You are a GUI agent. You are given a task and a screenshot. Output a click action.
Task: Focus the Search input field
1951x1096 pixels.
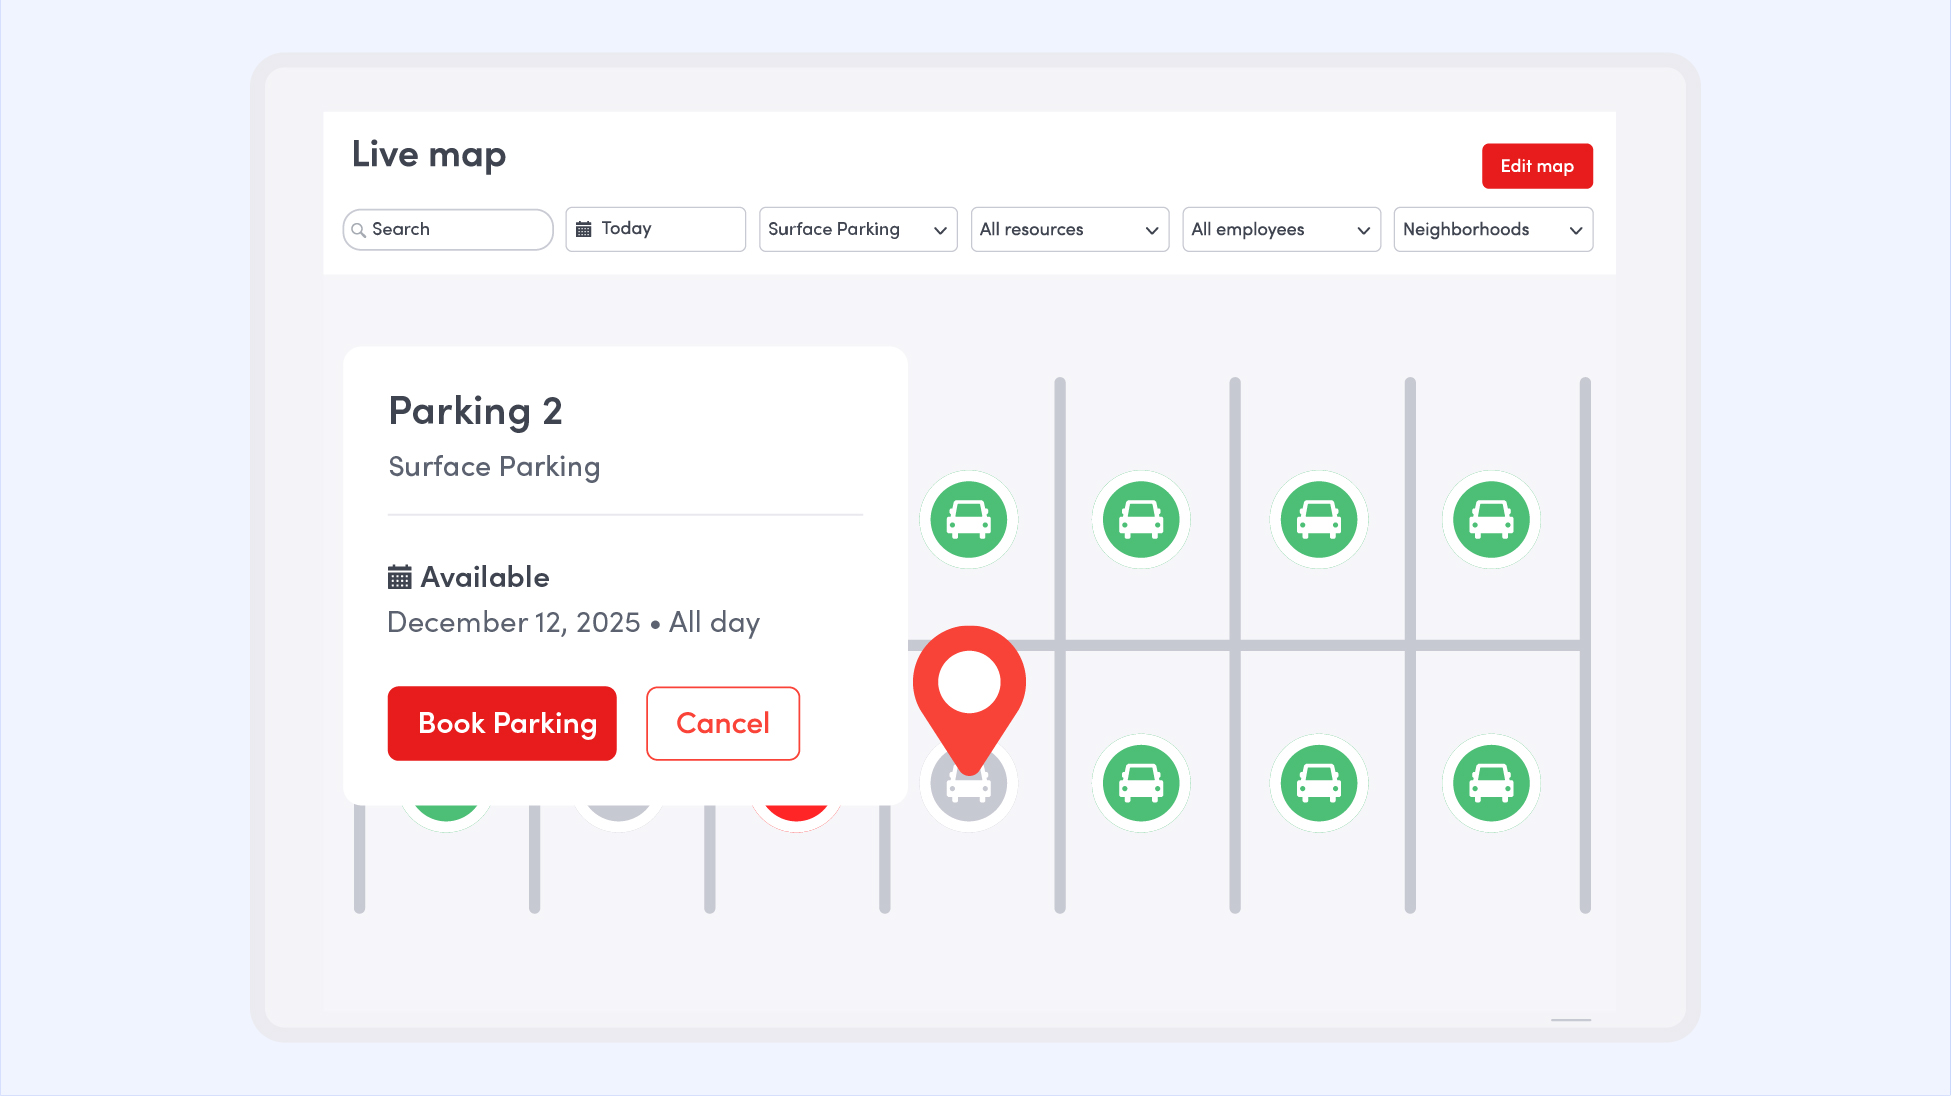click(455, 229)
